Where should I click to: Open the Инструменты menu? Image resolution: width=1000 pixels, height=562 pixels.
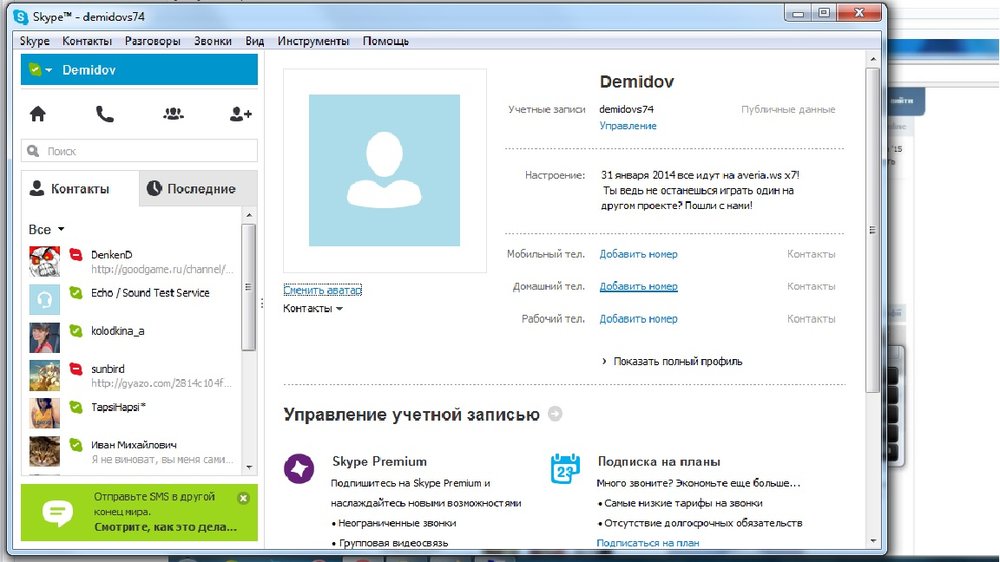coord(313,41)
